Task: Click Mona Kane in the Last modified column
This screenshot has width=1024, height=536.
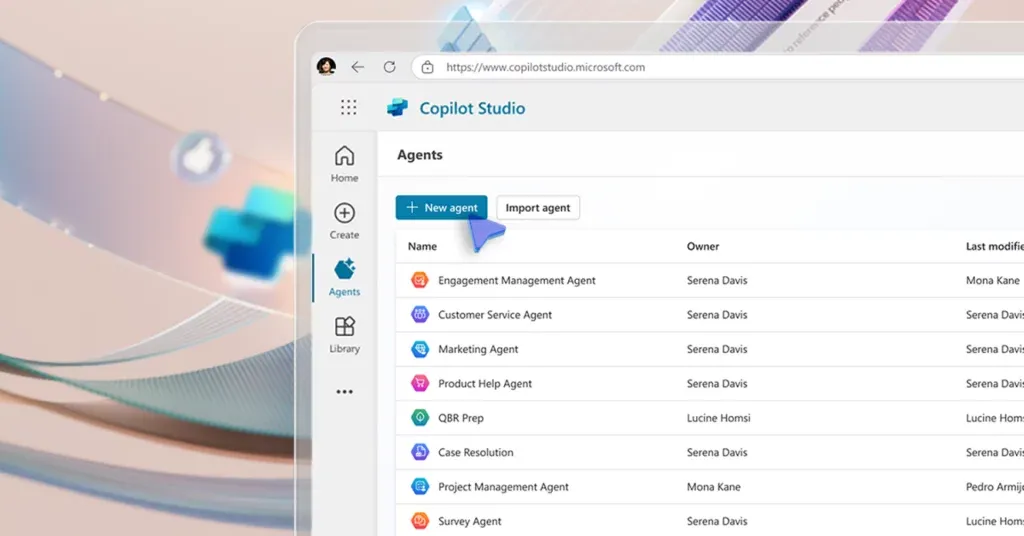Action: tap(993, 280)
